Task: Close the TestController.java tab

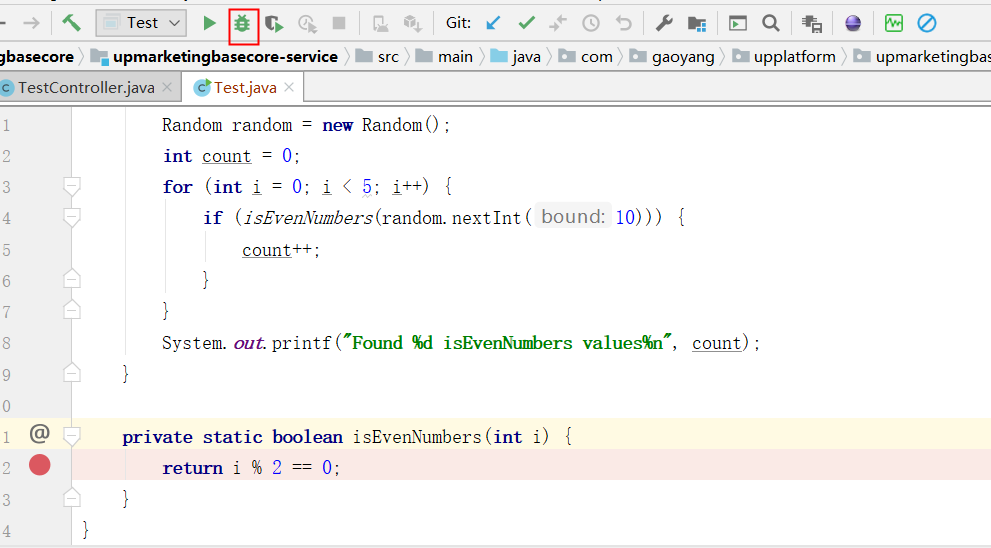Action: (167, 87)
